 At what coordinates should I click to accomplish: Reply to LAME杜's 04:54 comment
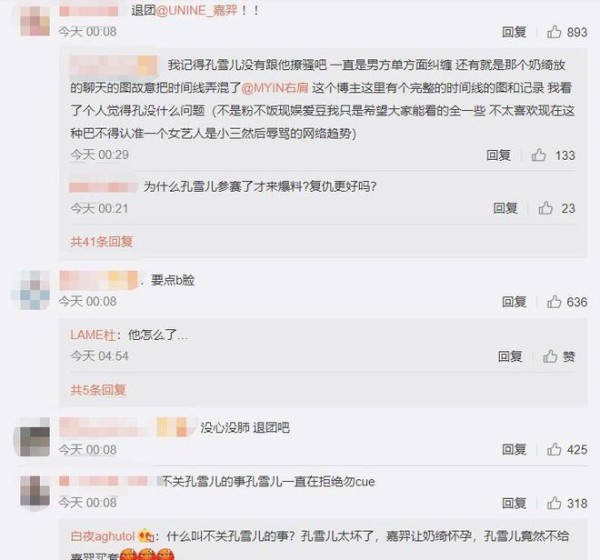pos(510,356)
